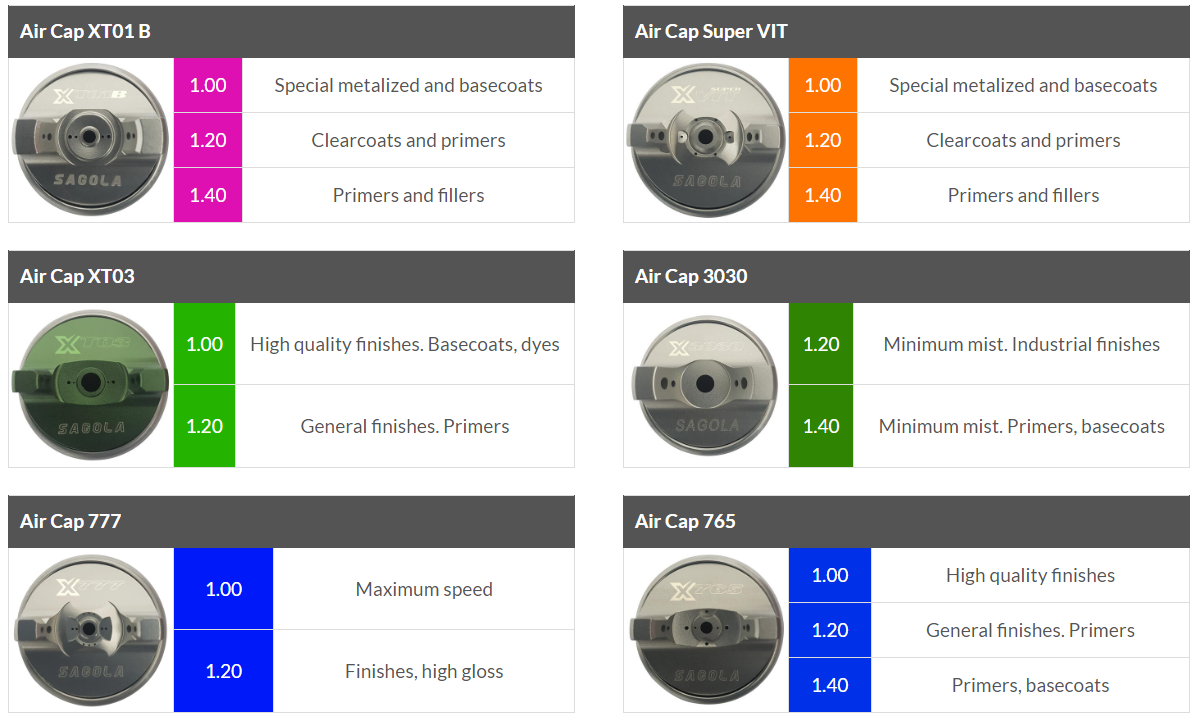Click the Maximum speed description
The height and width of the screenshot is (722, 1193).
(424, 589)
